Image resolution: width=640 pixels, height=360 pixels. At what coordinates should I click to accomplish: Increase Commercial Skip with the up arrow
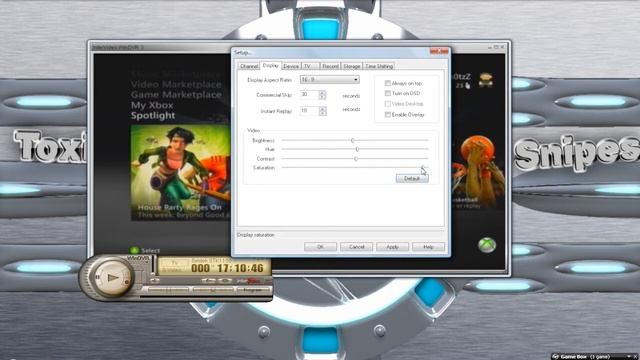click(x=322, y=93)
